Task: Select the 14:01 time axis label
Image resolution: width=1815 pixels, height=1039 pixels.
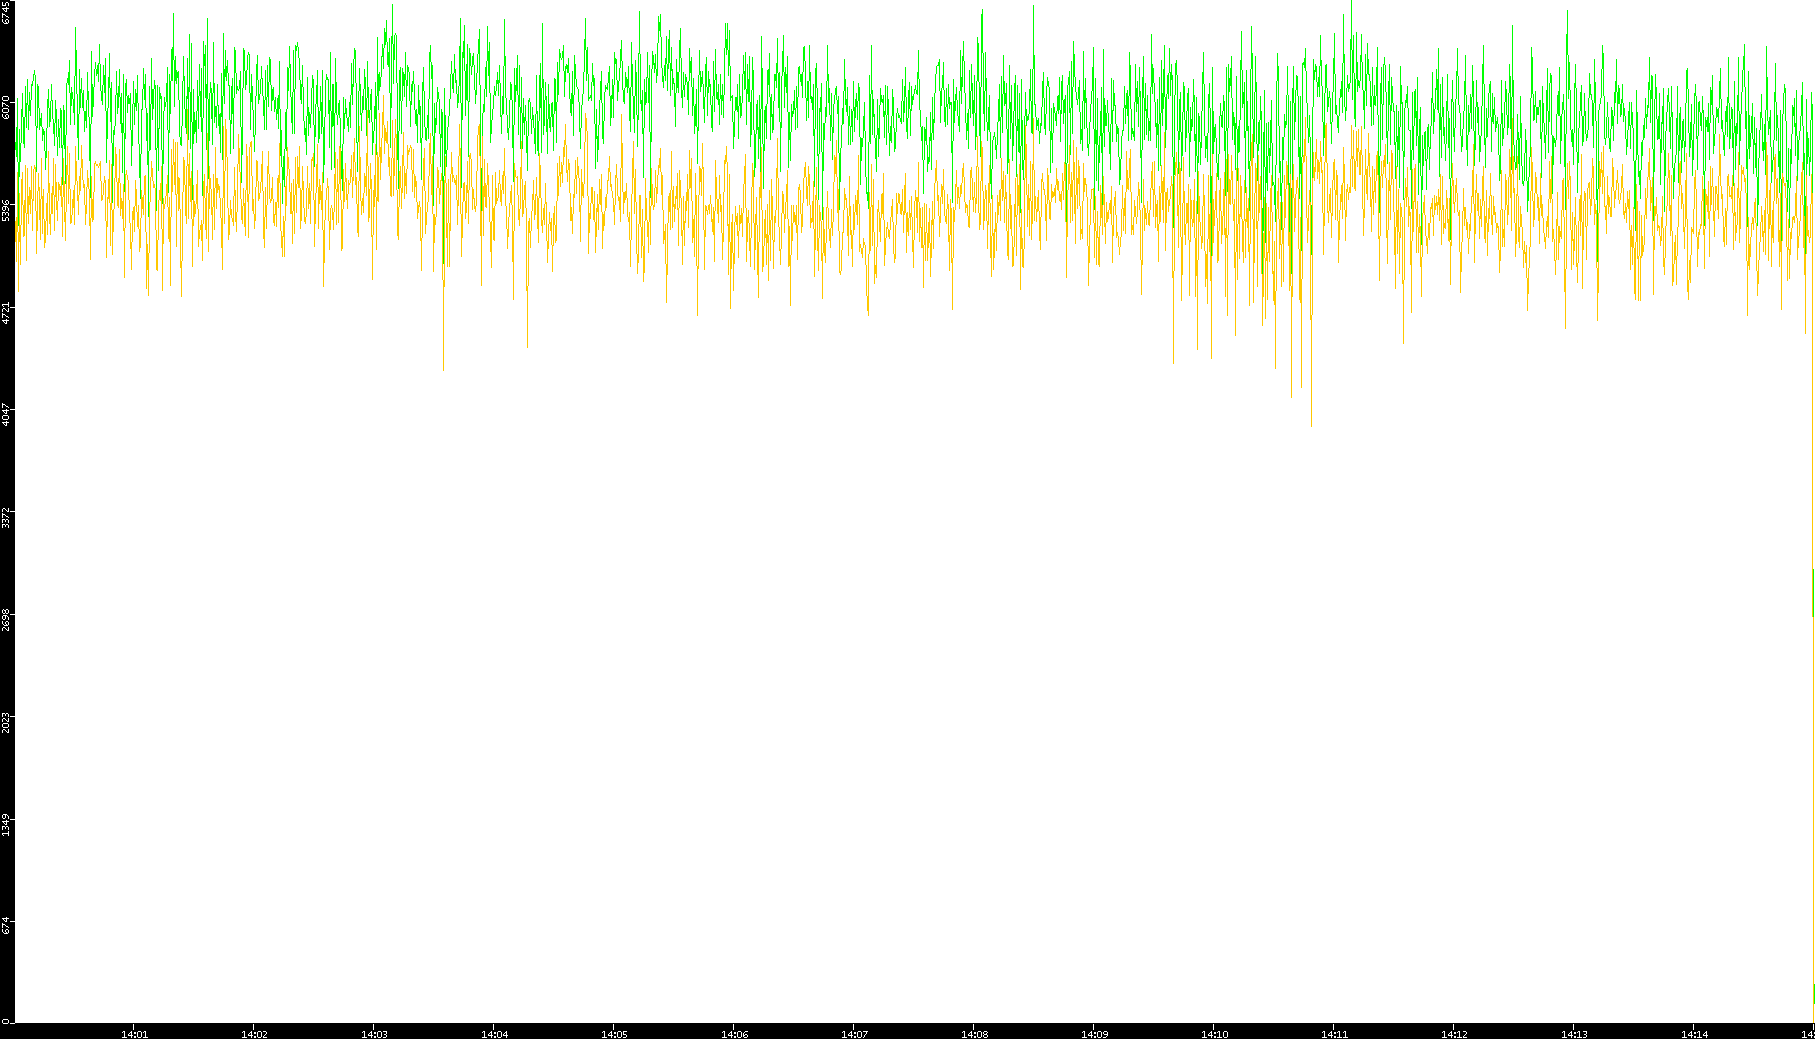Action: click(x=134, y=1034)
